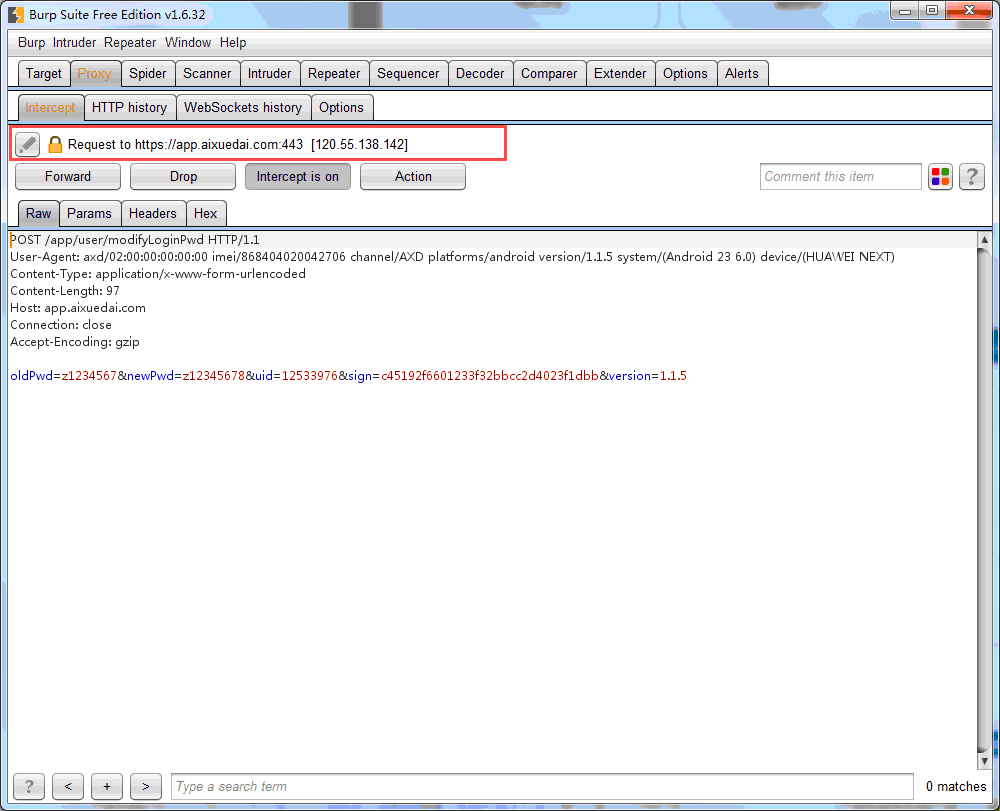Switch to the Params view tab

(x=89, y=214)
